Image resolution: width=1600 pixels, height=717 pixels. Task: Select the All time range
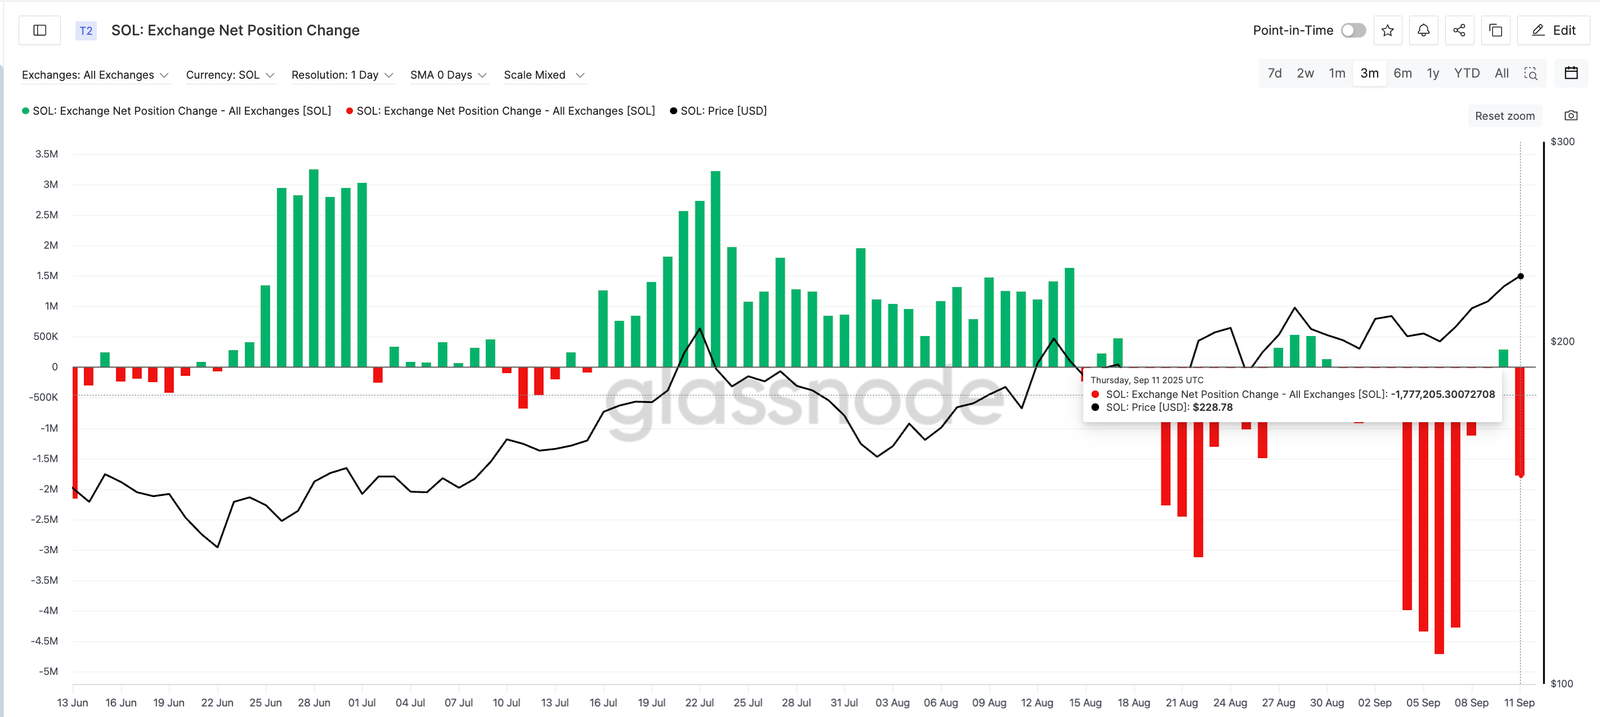pyautogui.click(x=1502, y=73)
